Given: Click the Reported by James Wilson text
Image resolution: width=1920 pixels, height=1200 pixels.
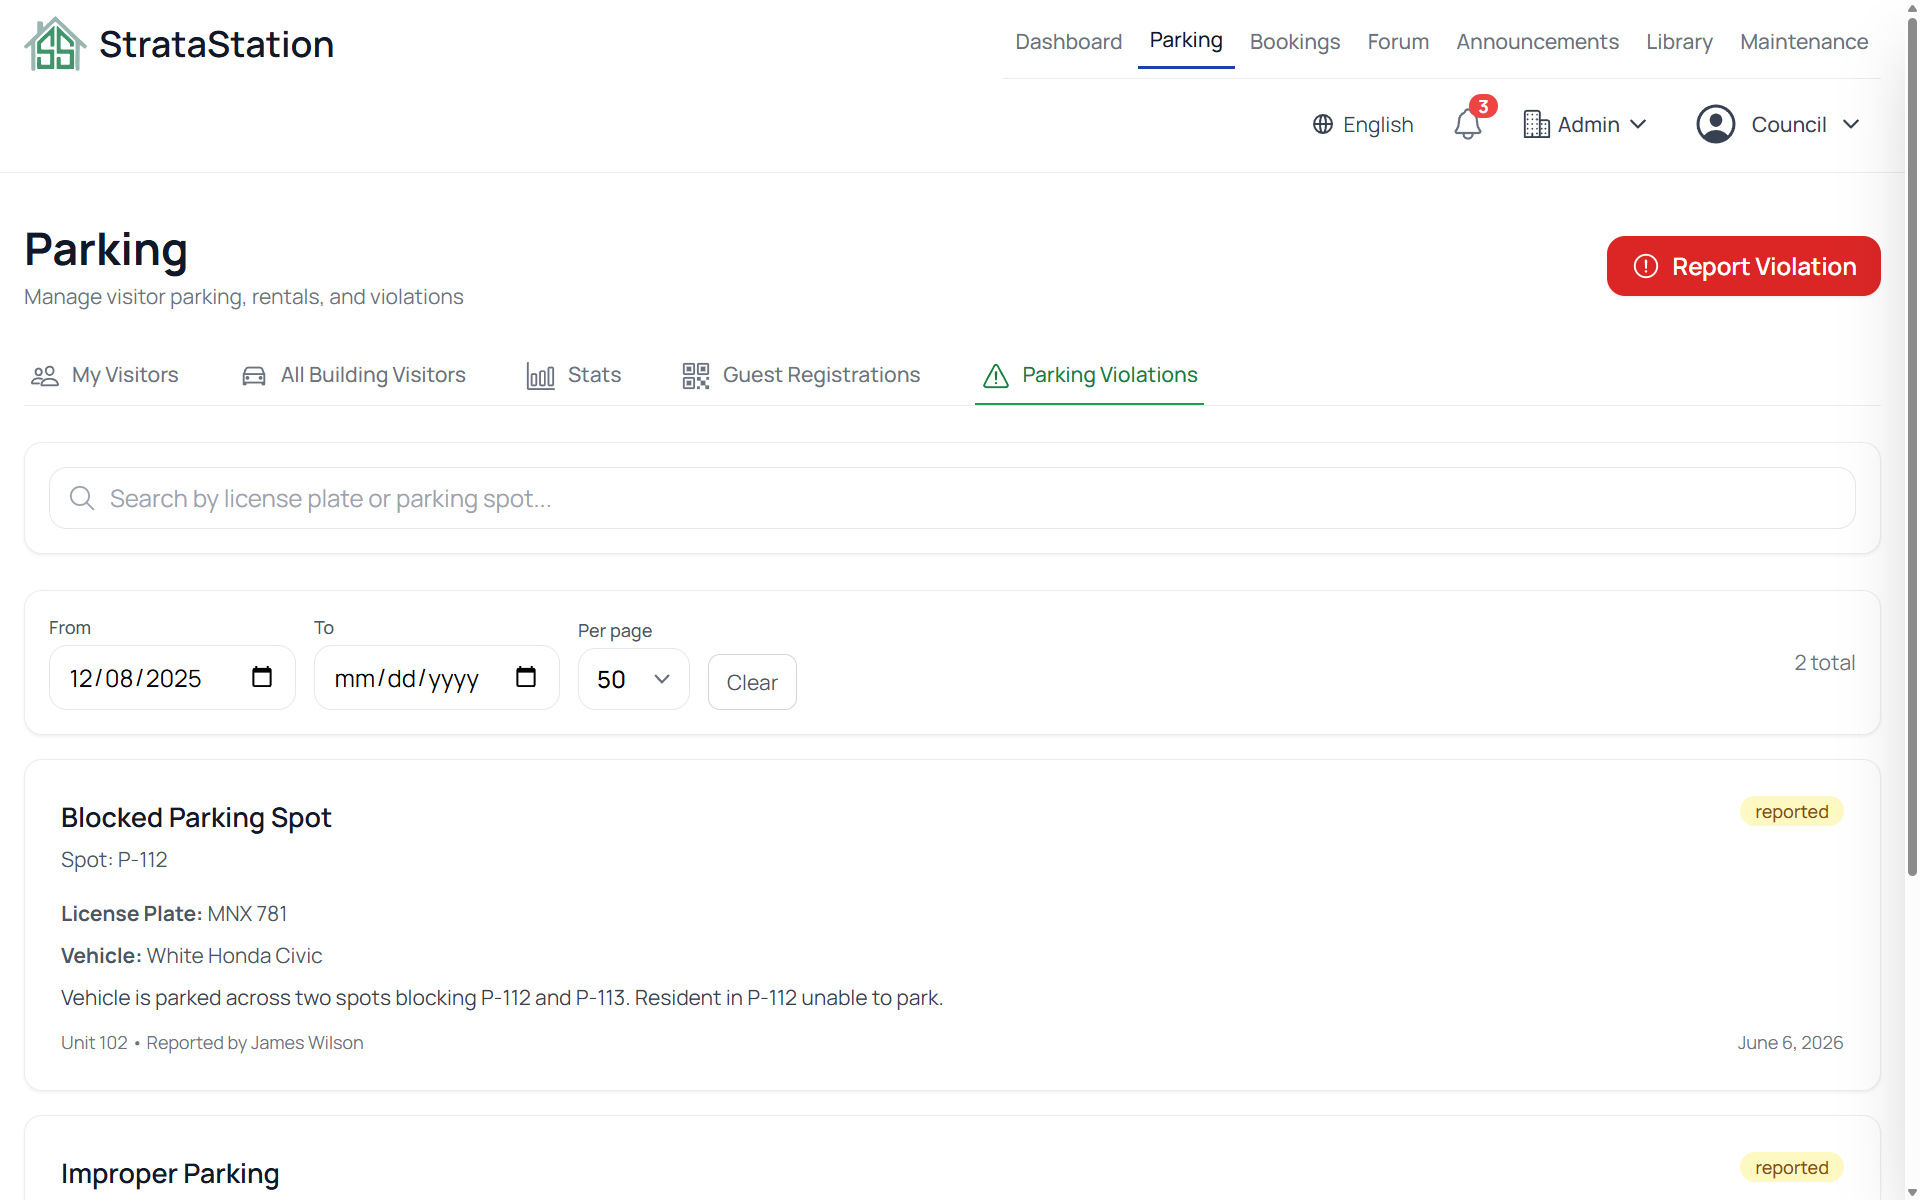Looking at the screenshot, I should tap(255, 1043).
